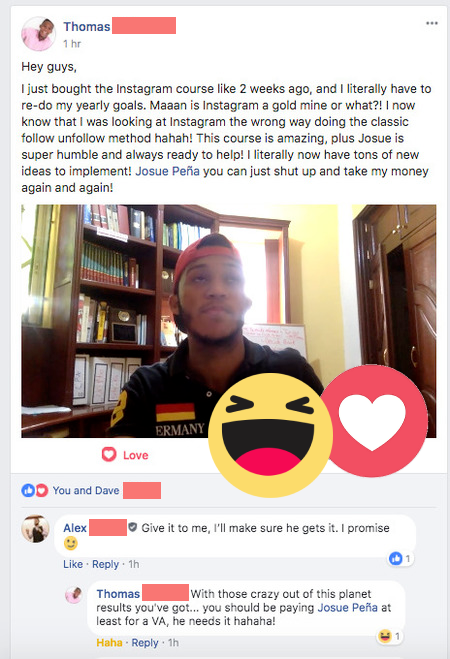Open the Josue Peña mention in the post text

(x=167, y=171)
